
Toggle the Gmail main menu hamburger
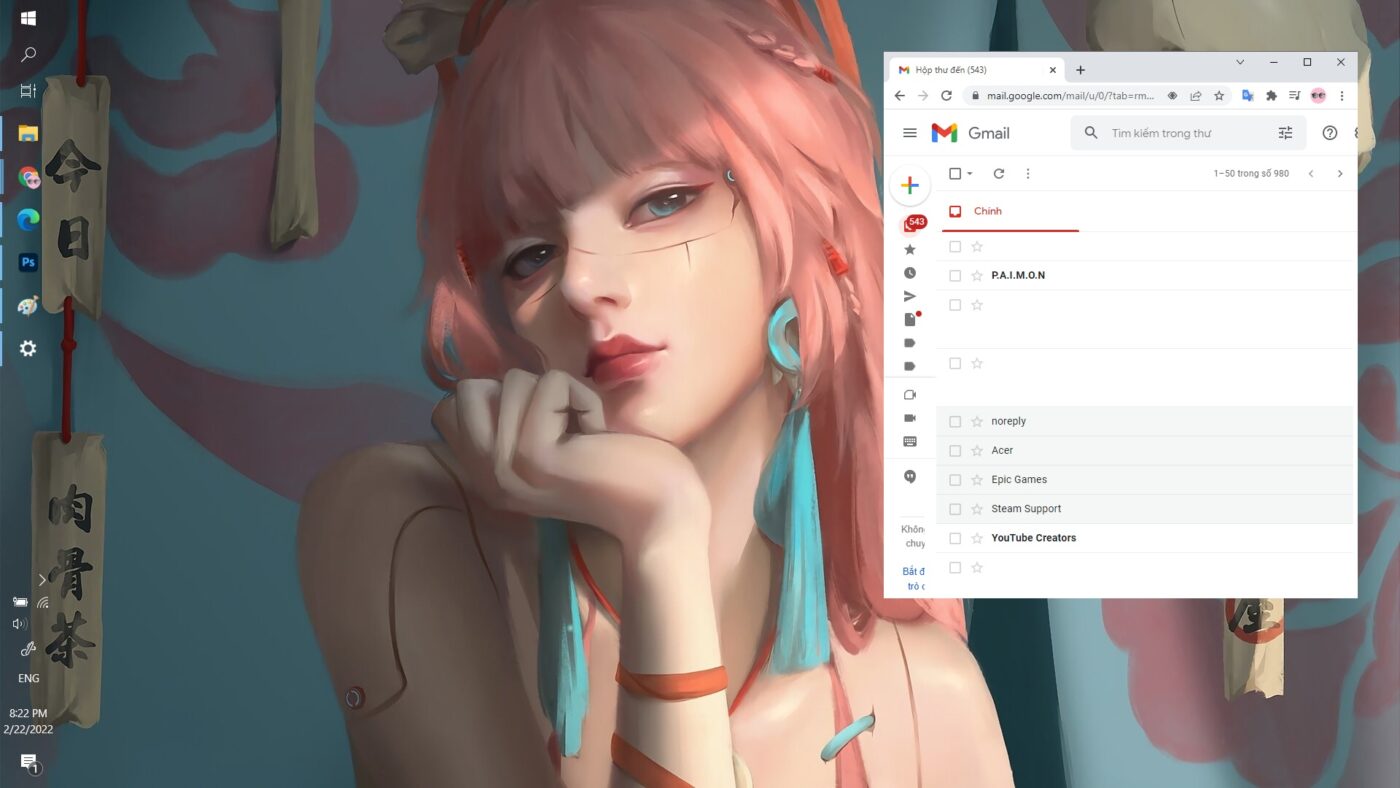click(910, 133)
